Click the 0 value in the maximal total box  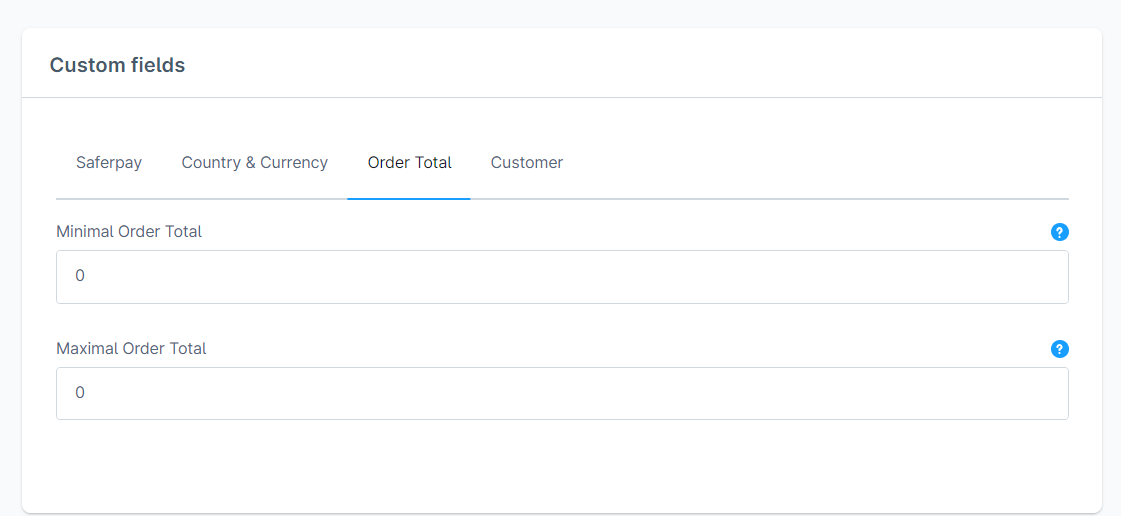80,393
